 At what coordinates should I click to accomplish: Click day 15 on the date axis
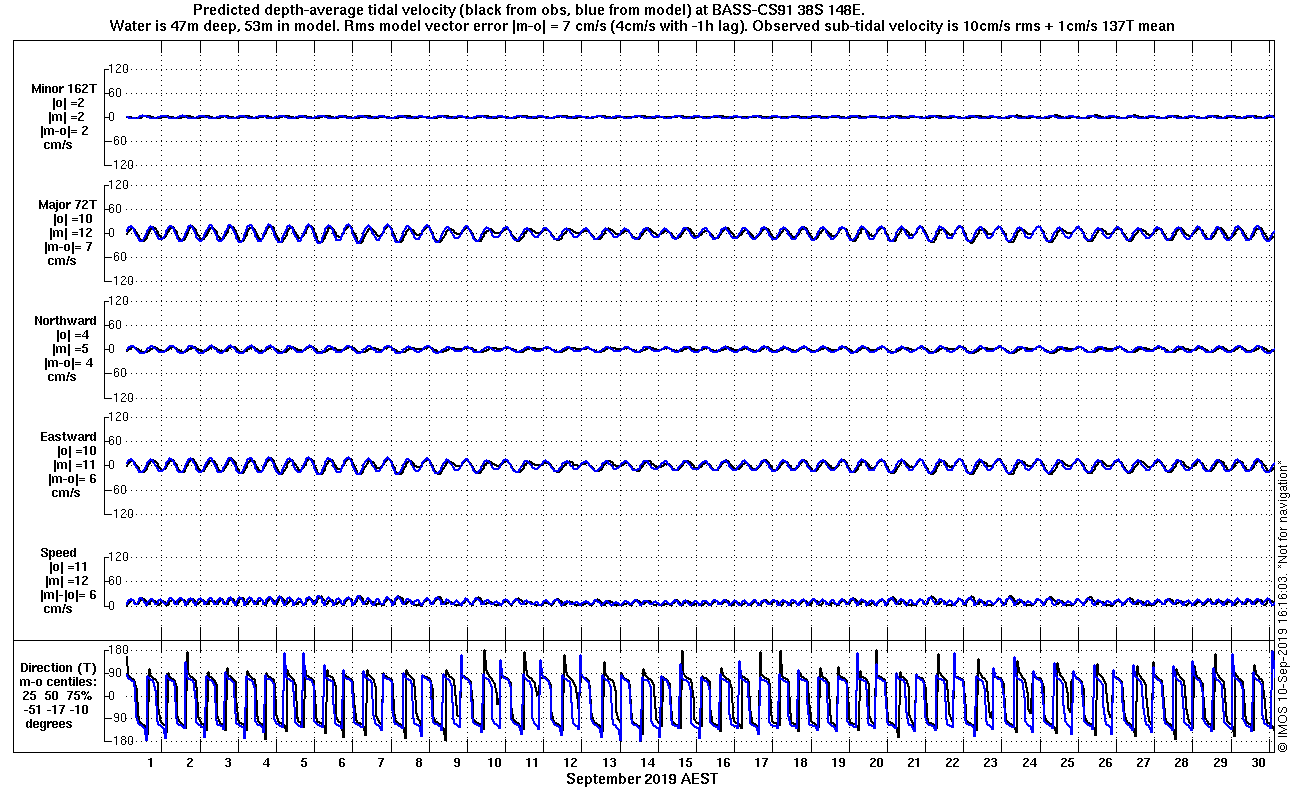685,763
